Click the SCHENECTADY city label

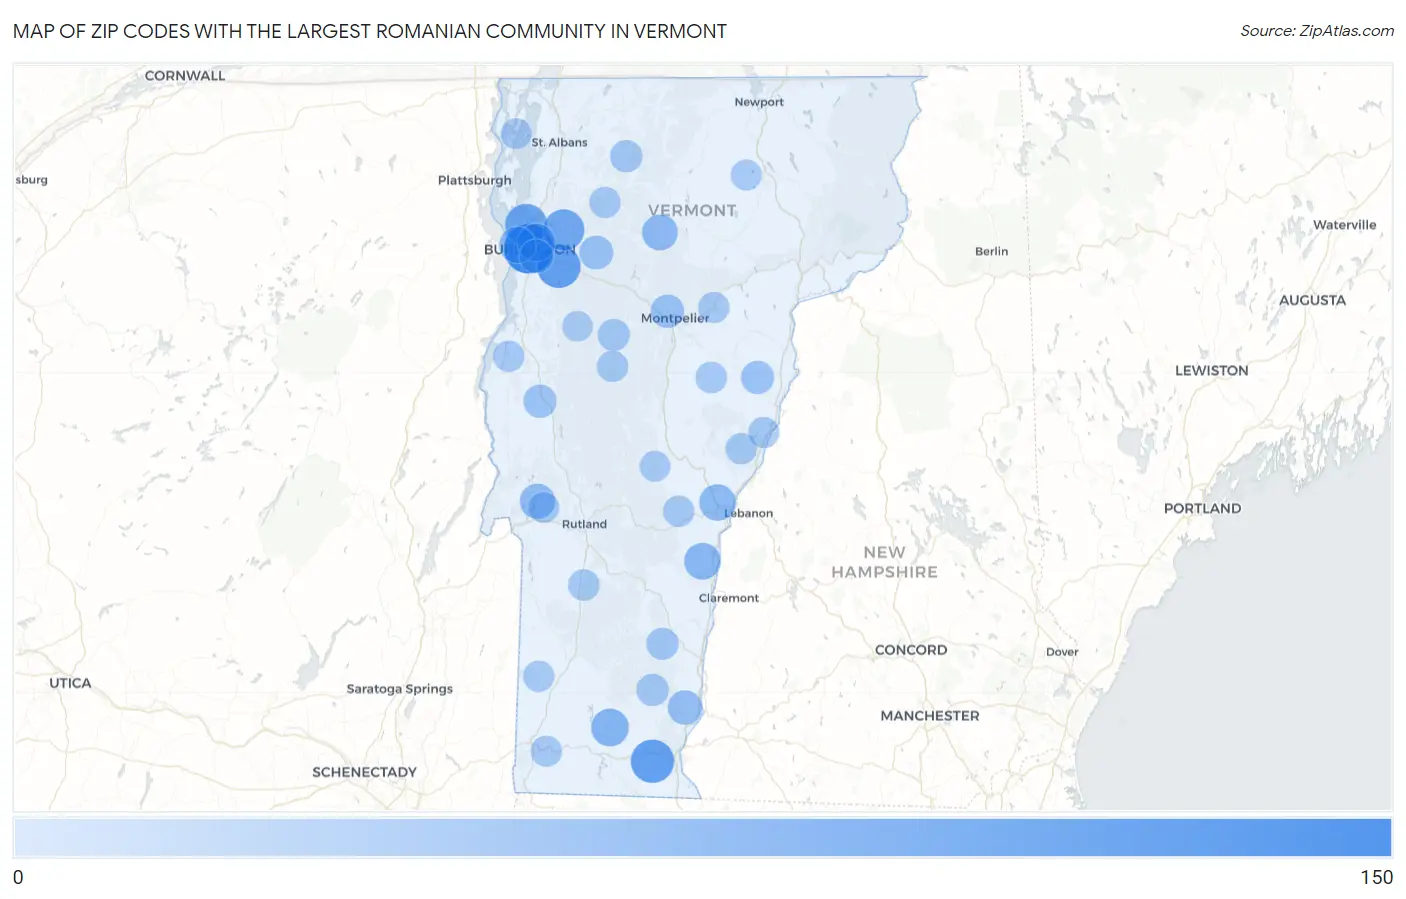pyautogui.click(x=364, y=772)
